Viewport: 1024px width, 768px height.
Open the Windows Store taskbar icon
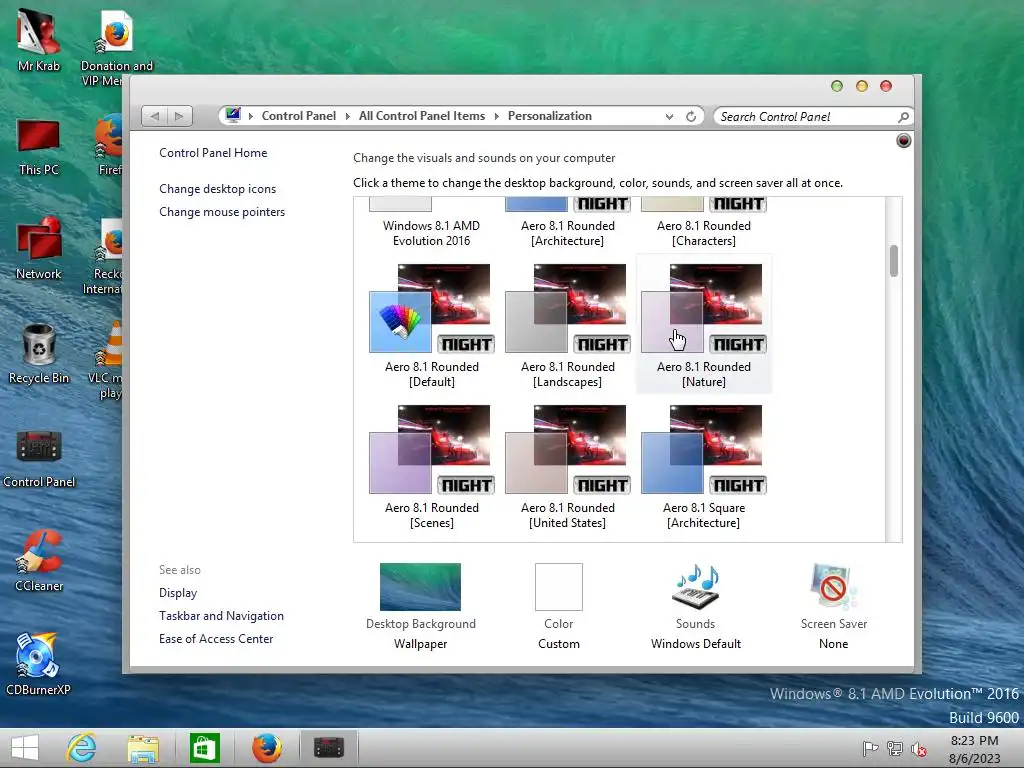coord(204,748)
